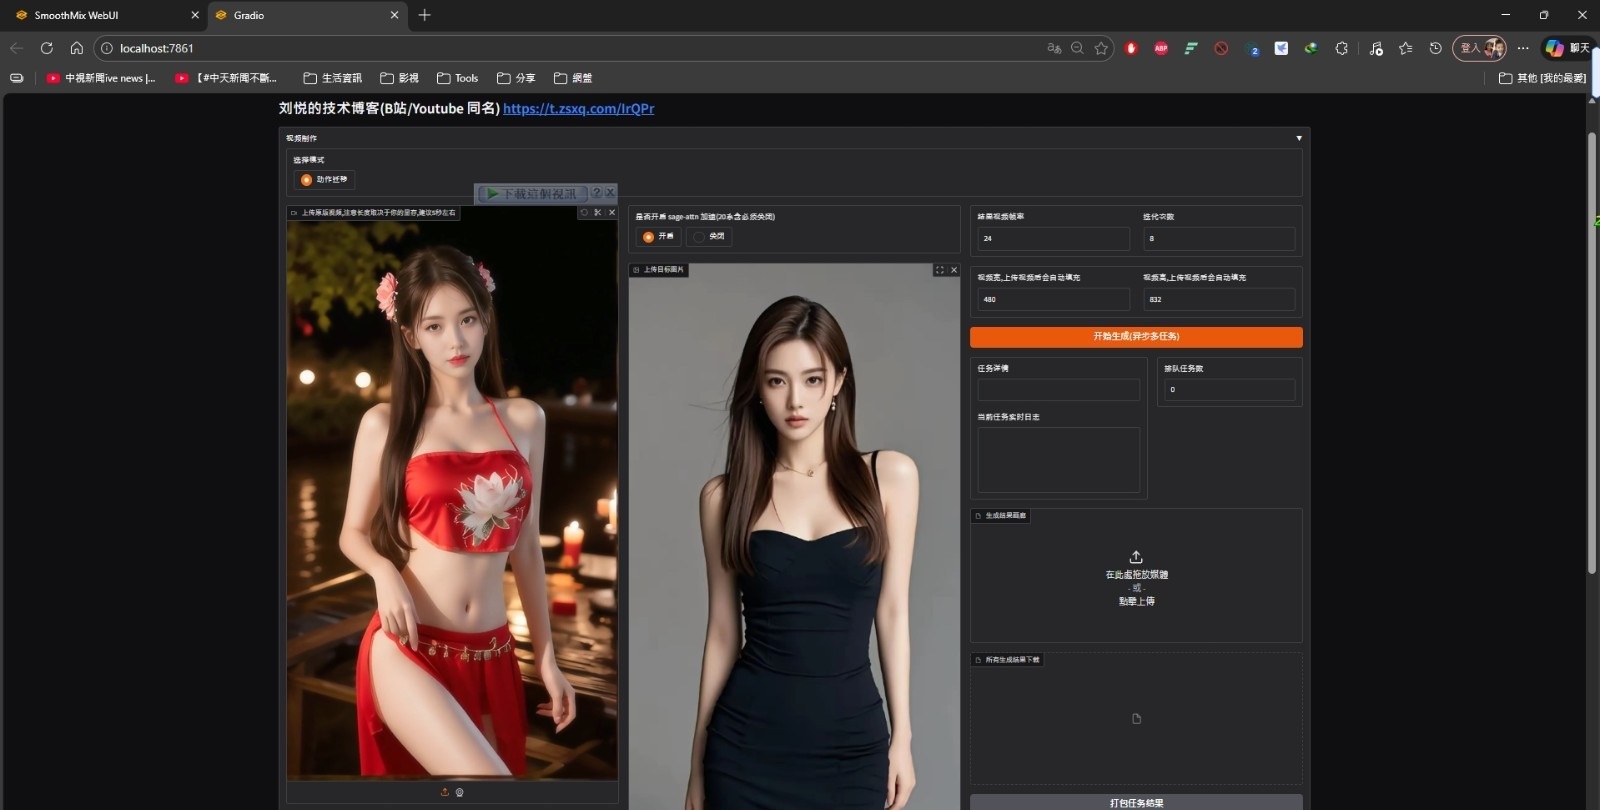The height and width of the screenshot is (810, 1600).
Task: Open the t.zsxq.com blog link
Action: point(578,109)
